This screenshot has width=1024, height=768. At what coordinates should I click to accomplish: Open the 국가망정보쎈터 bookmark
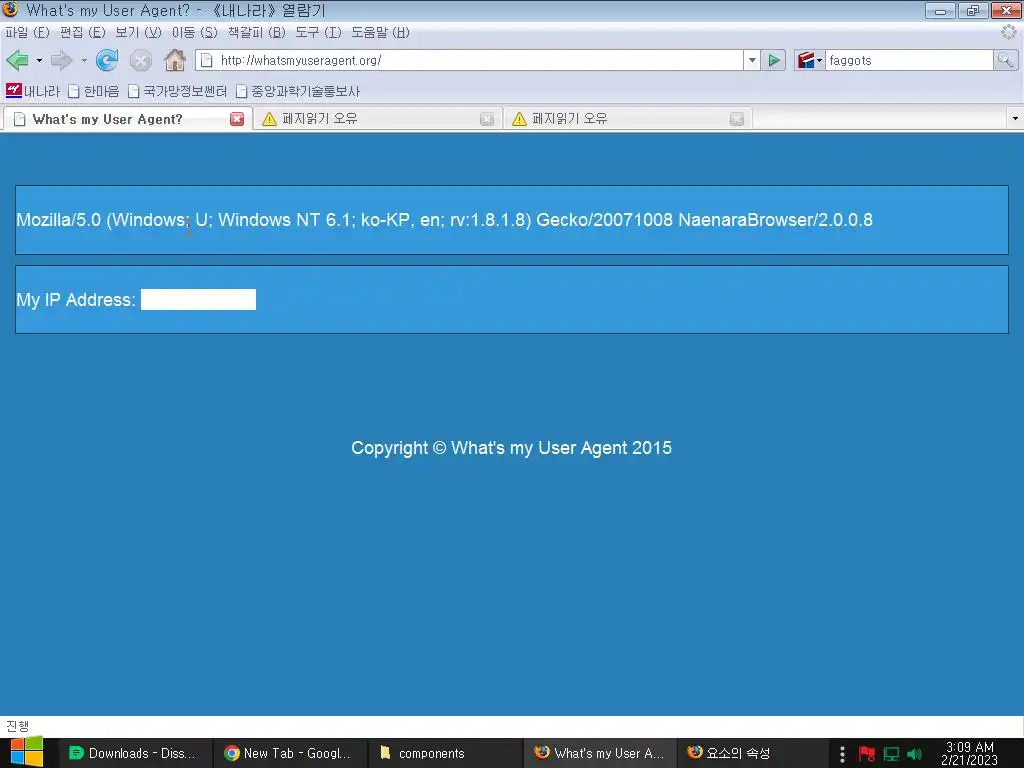pyautogui.click(x=178, y=91)
